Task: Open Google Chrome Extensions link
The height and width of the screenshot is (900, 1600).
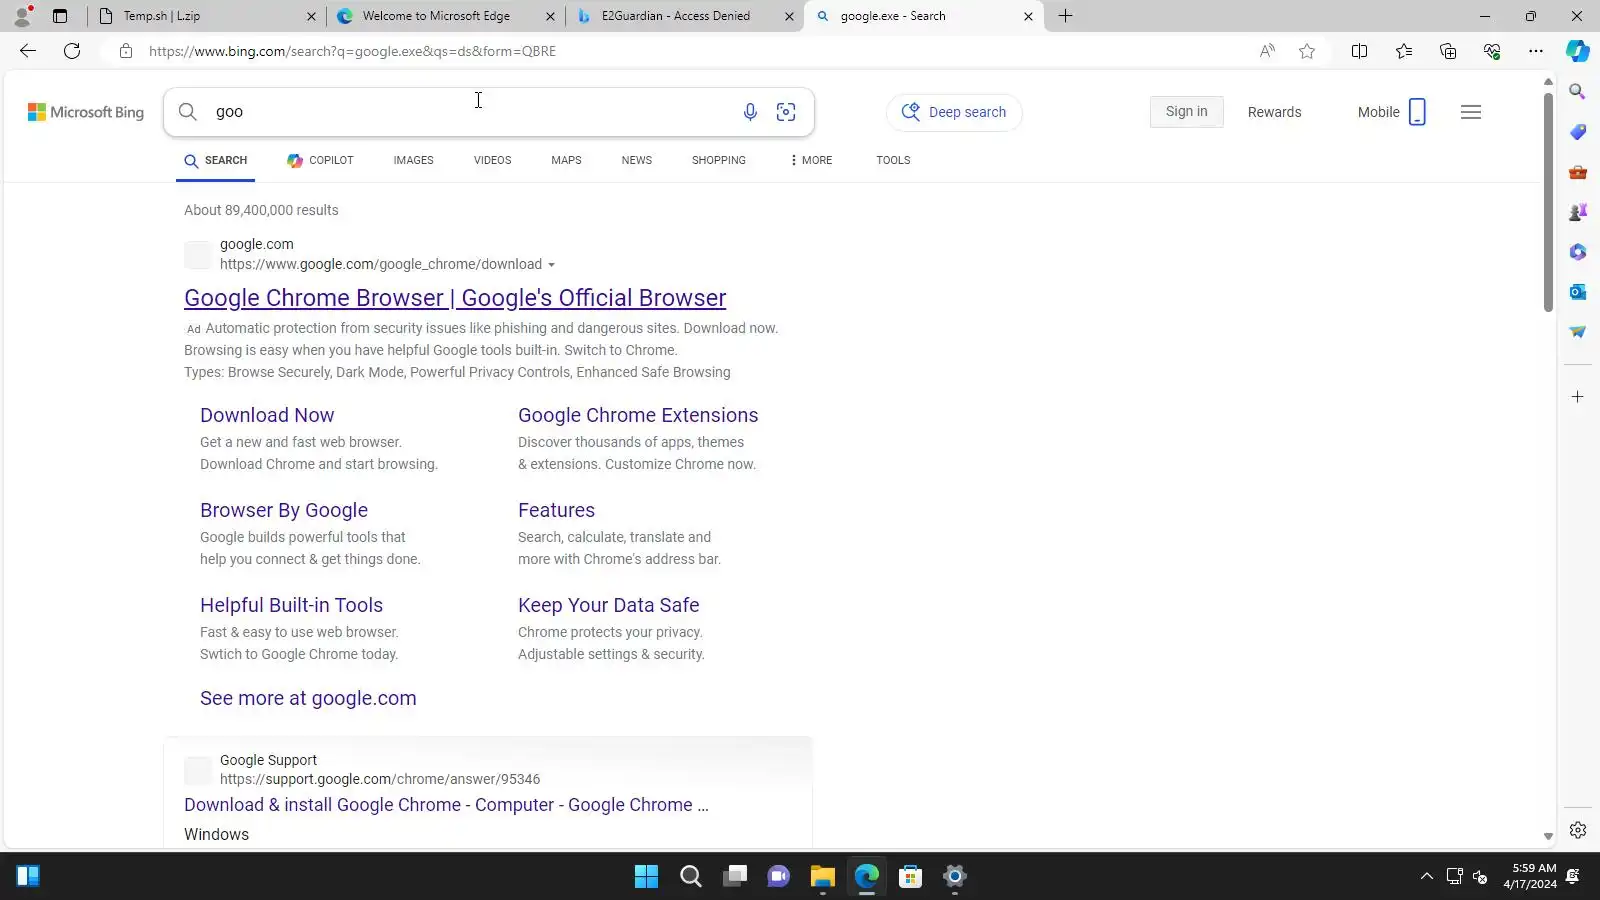Action: [638, 415]
